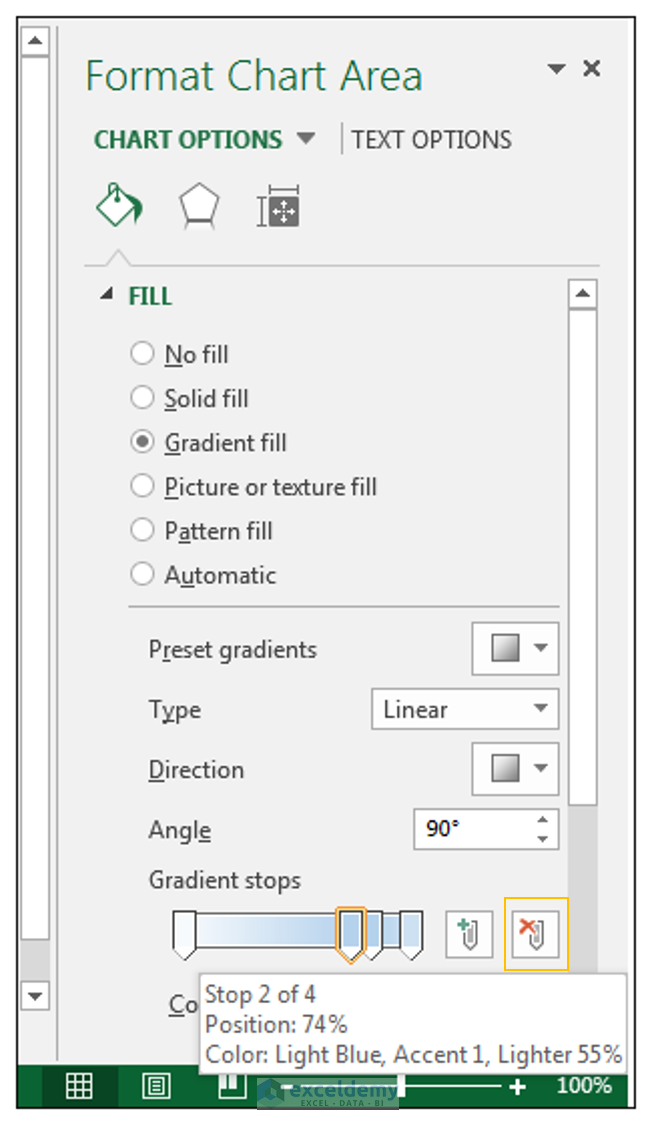Open the Effects pentagon icon
The width and height of the screenshot is (656, 1125).
[x=199, y=207]
